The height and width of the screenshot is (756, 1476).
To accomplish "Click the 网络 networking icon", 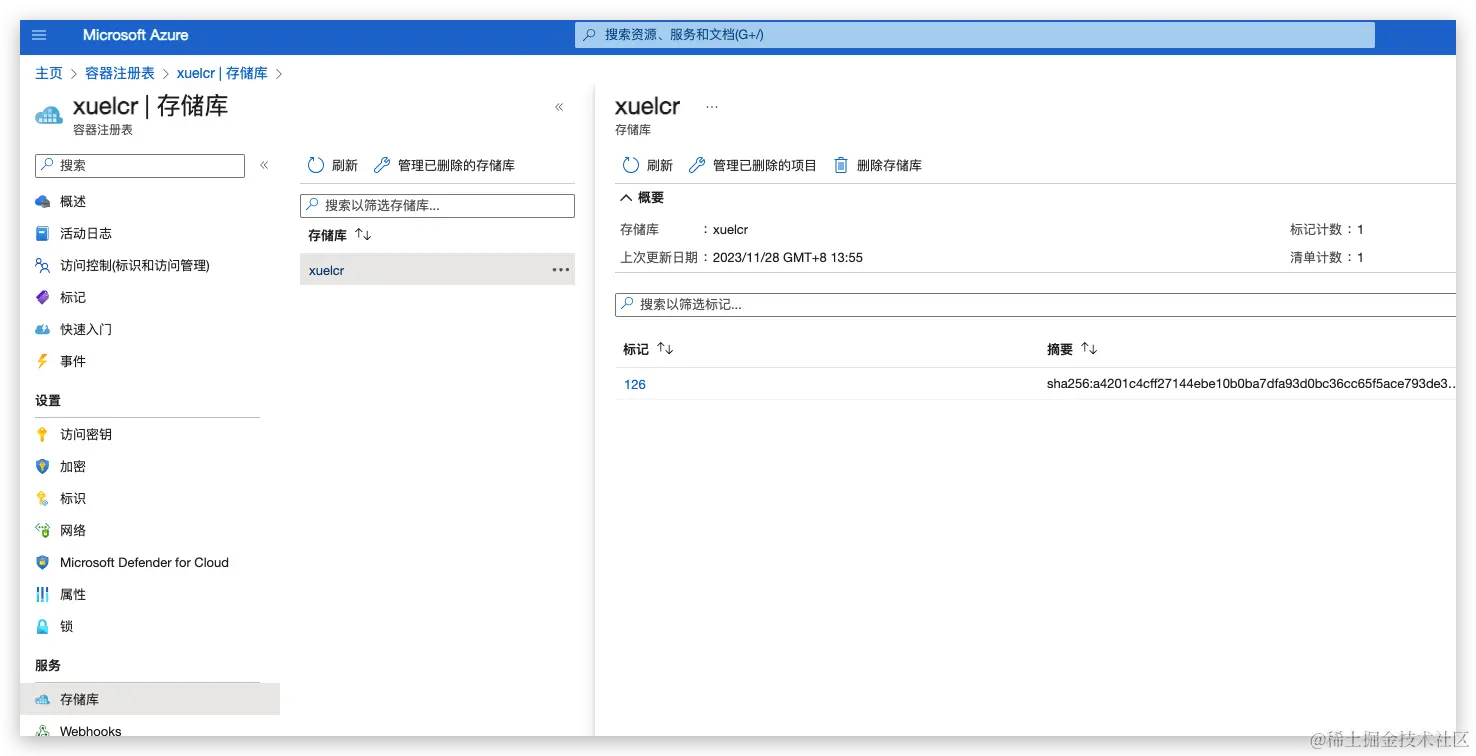I will click(42, 530).
